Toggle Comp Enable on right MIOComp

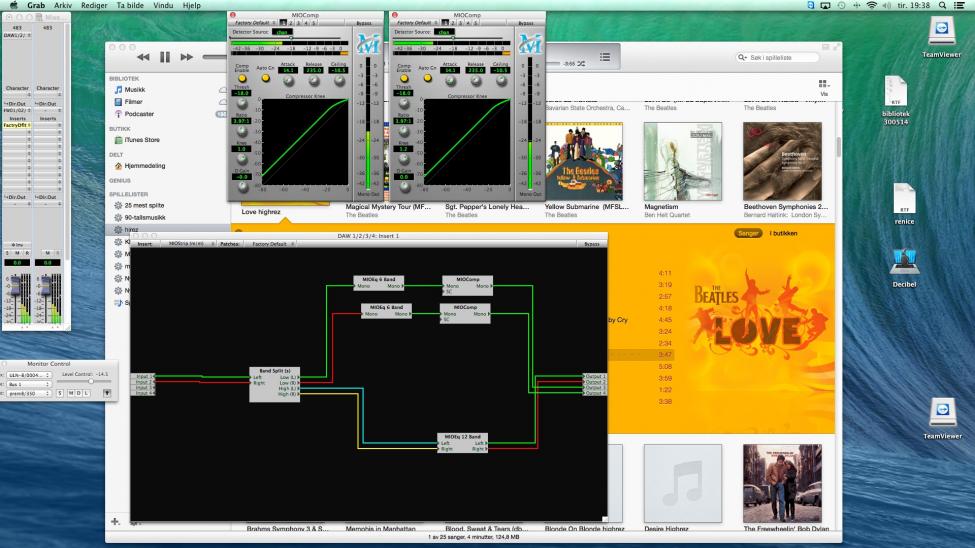tap(404, 78)
